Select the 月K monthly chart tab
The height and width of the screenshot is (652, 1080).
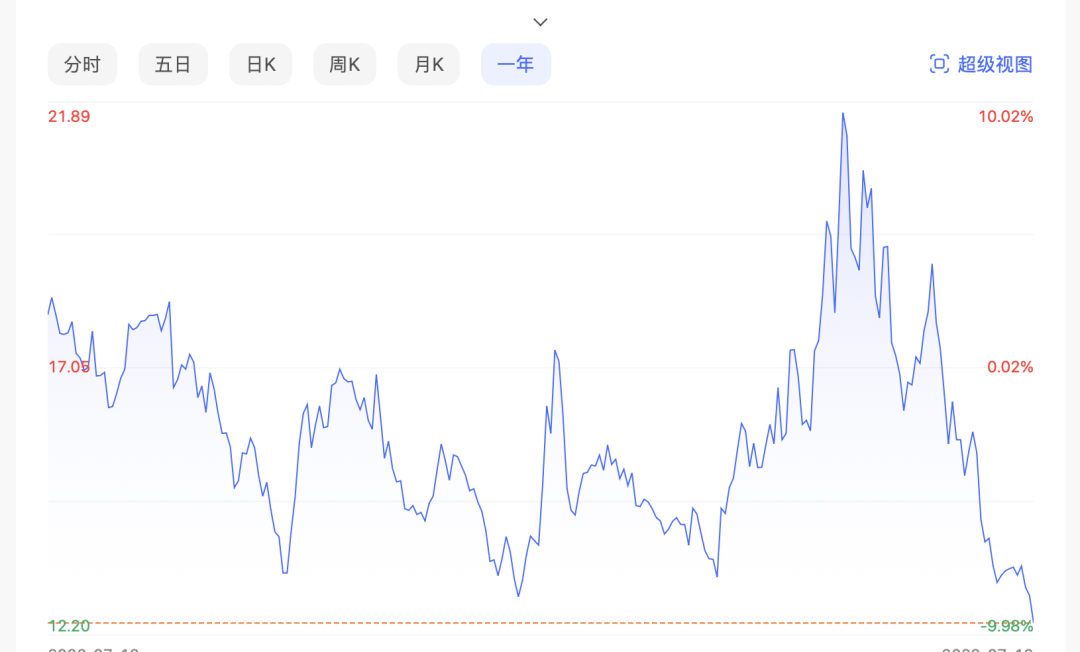point(428,65)
